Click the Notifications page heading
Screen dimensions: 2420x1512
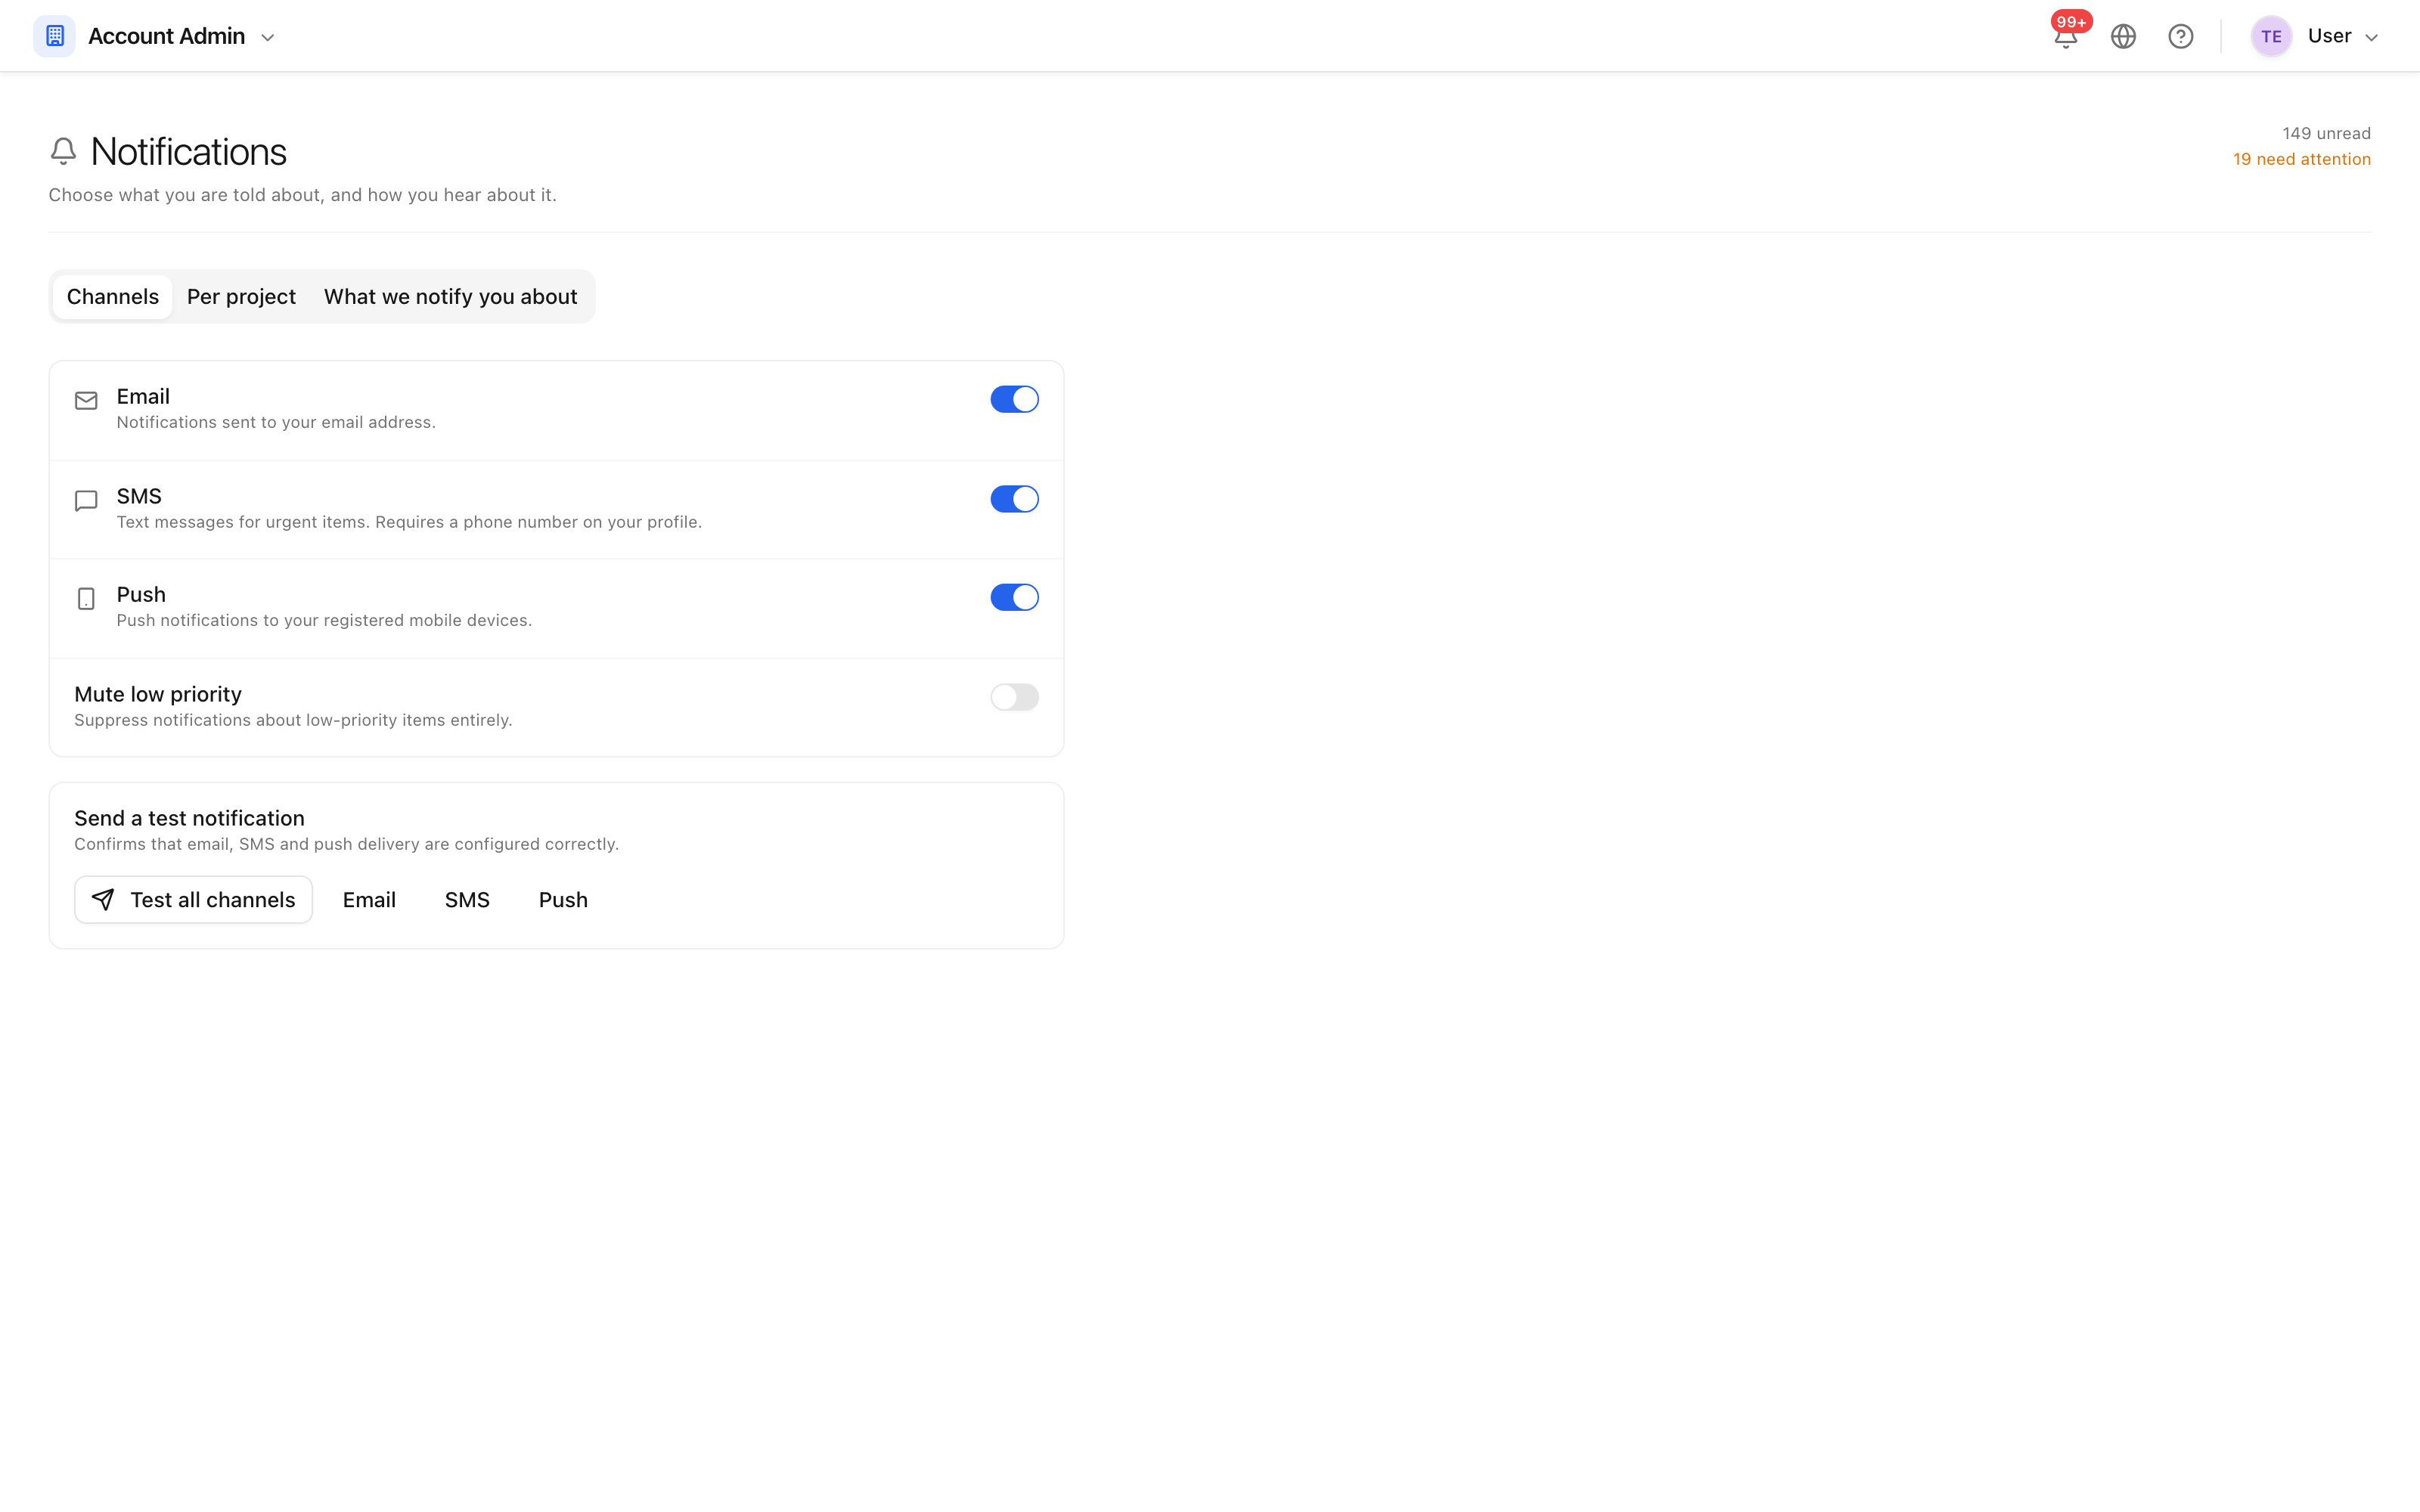[188, 151]
